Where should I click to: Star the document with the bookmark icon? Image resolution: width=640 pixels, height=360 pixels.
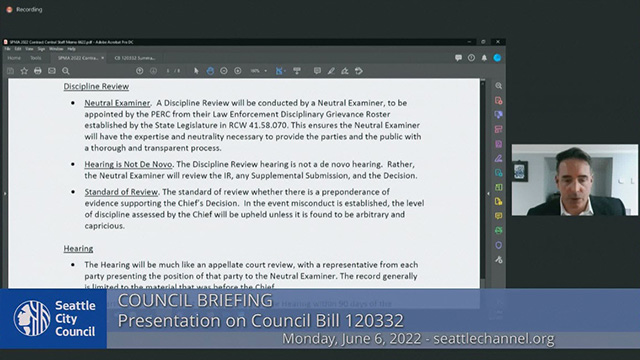[x=24, y=71]
